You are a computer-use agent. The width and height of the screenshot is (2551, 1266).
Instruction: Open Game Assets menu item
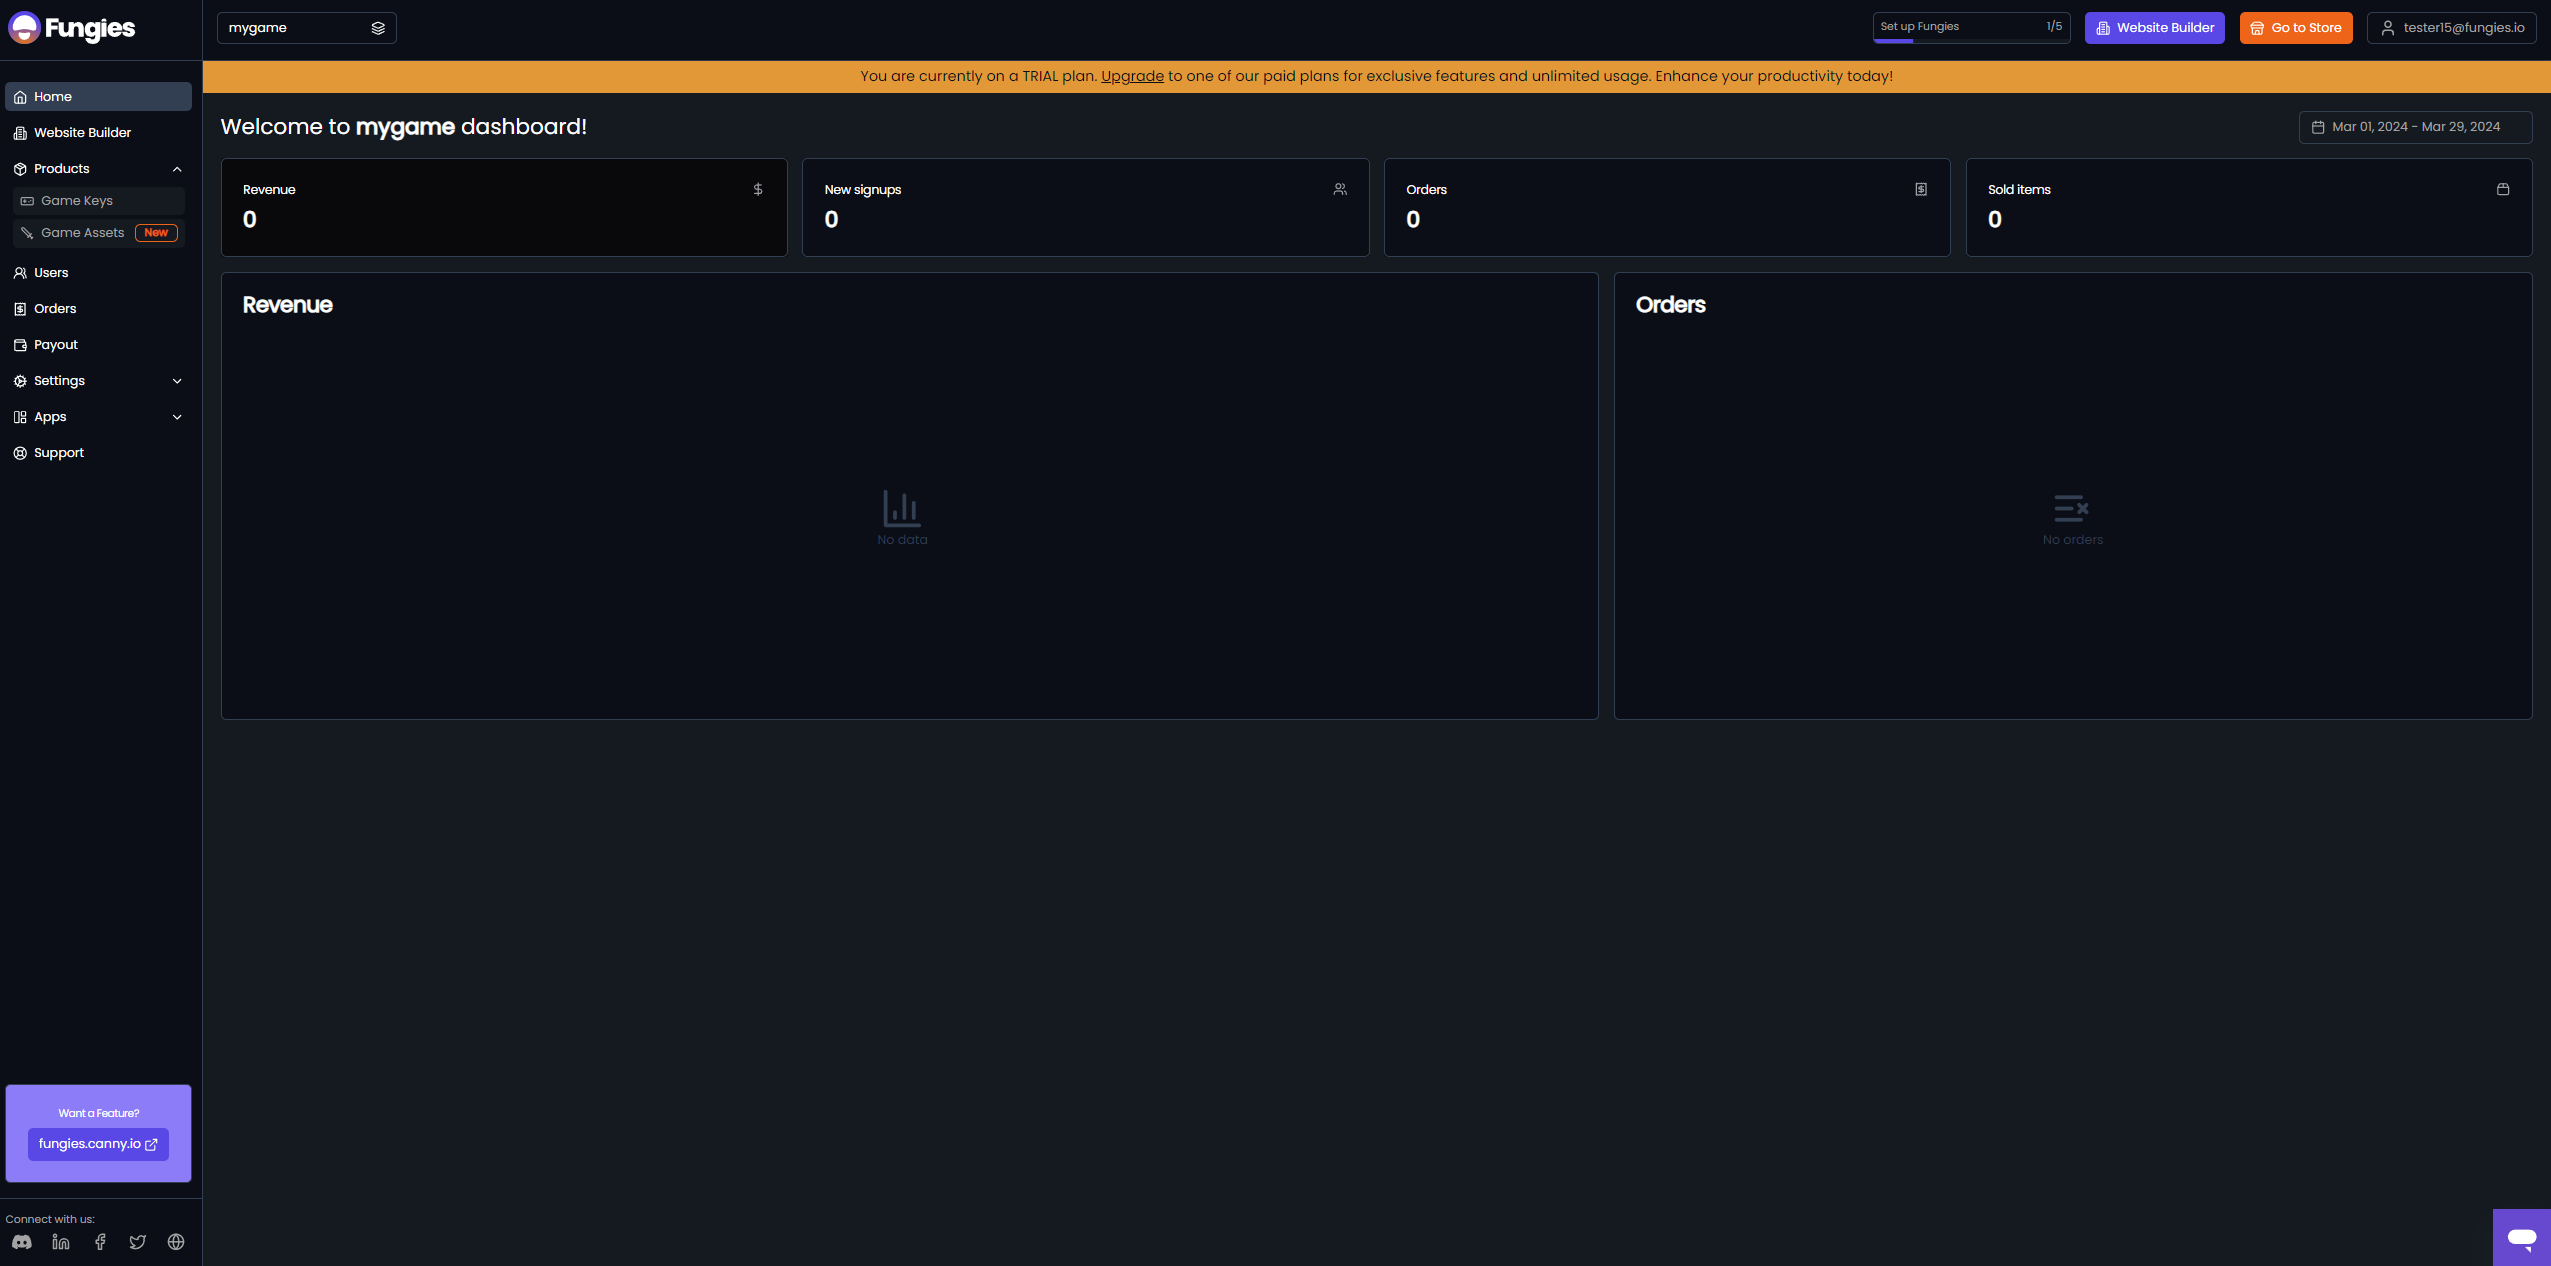point(83,233)
